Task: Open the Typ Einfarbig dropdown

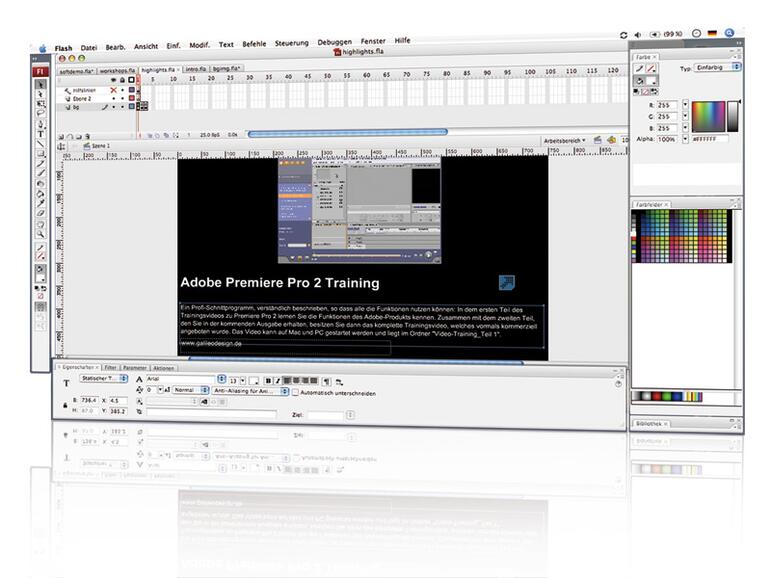Action: coord(717,67)
